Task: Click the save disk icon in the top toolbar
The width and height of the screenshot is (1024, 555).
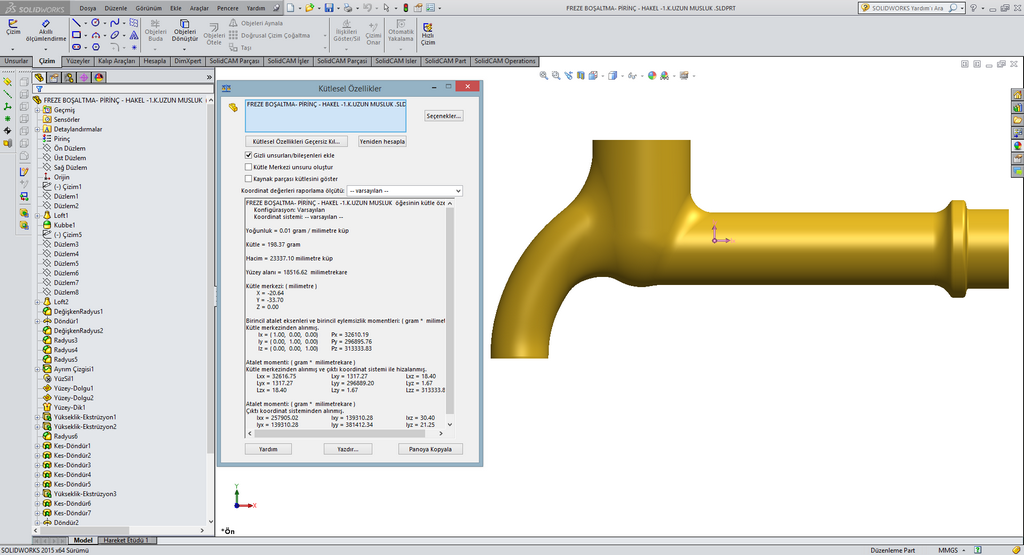Action: (329, 8)
